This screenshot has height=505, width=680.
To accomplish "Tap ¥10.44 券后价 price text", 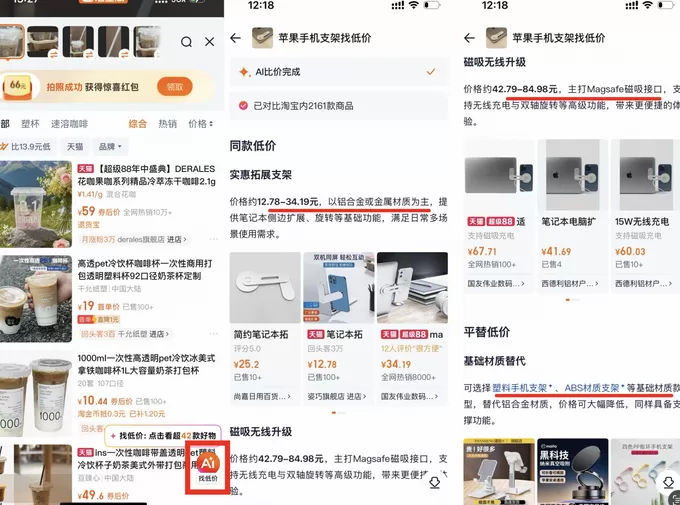I will pyautogui.click(x=105, y=400).
